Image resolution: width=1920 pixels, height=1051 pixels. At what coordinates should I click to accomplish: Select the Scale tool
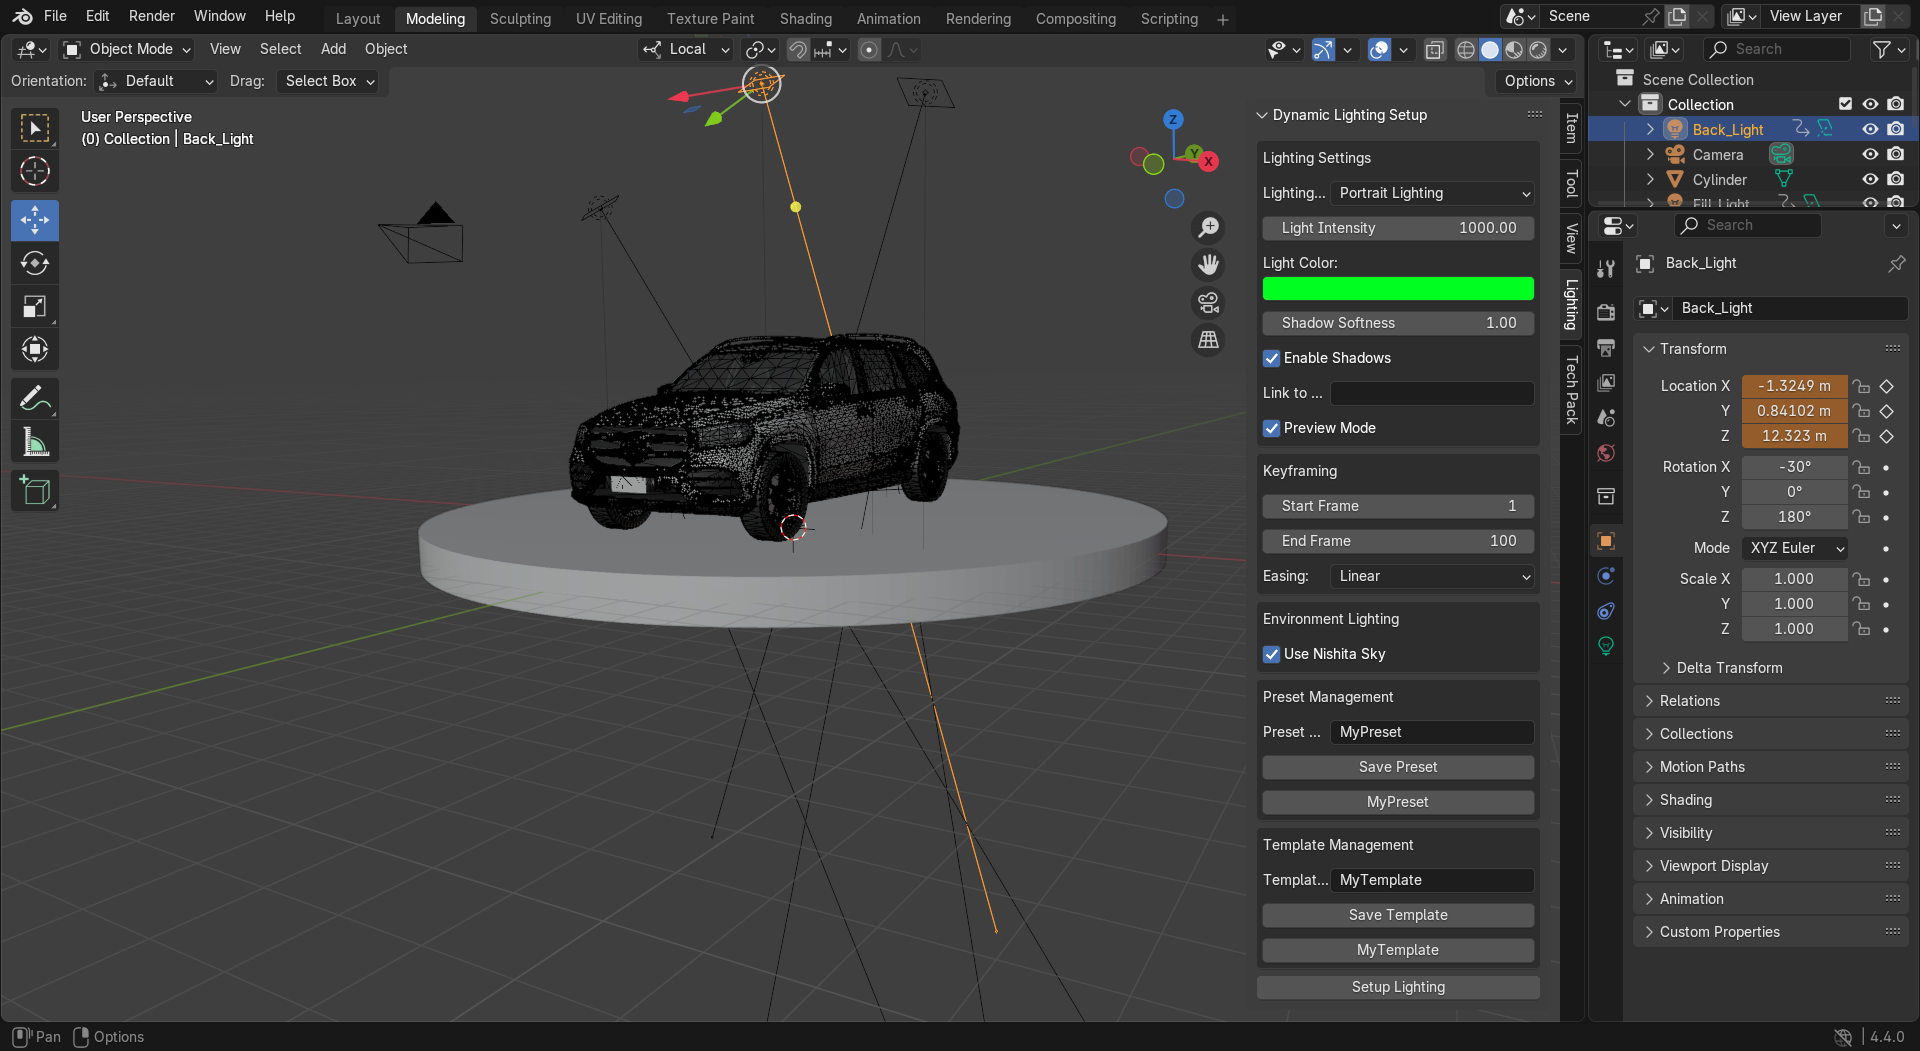35,306
